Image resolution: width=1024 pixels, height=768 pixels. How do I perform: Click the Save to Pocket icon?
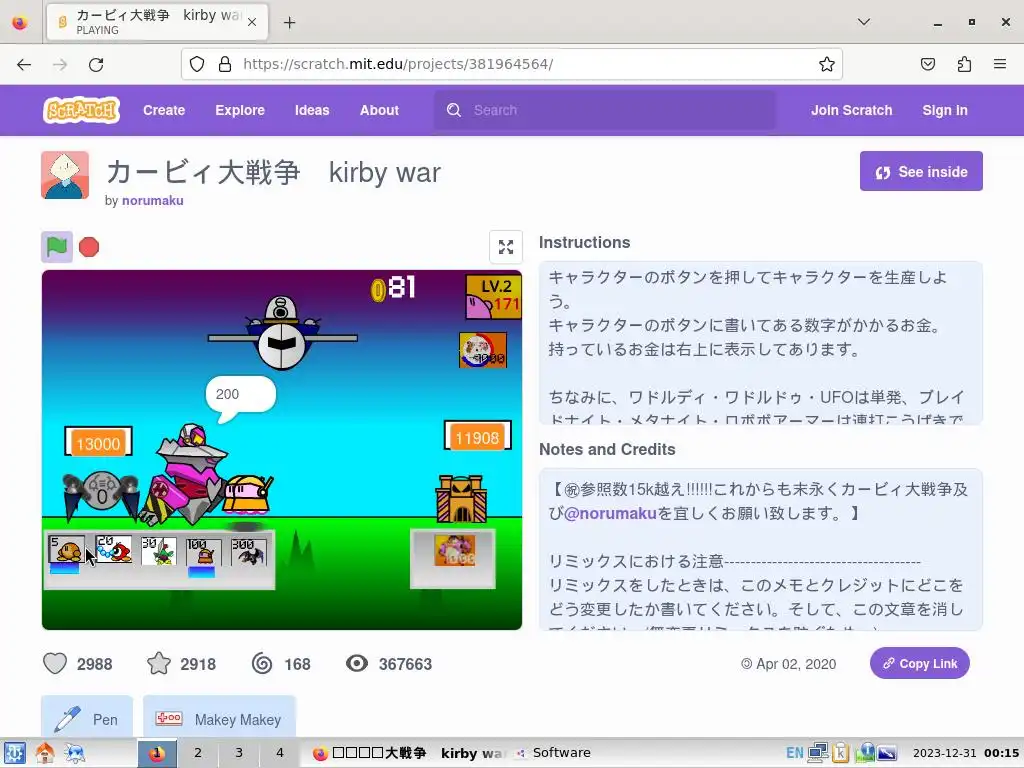927,64
